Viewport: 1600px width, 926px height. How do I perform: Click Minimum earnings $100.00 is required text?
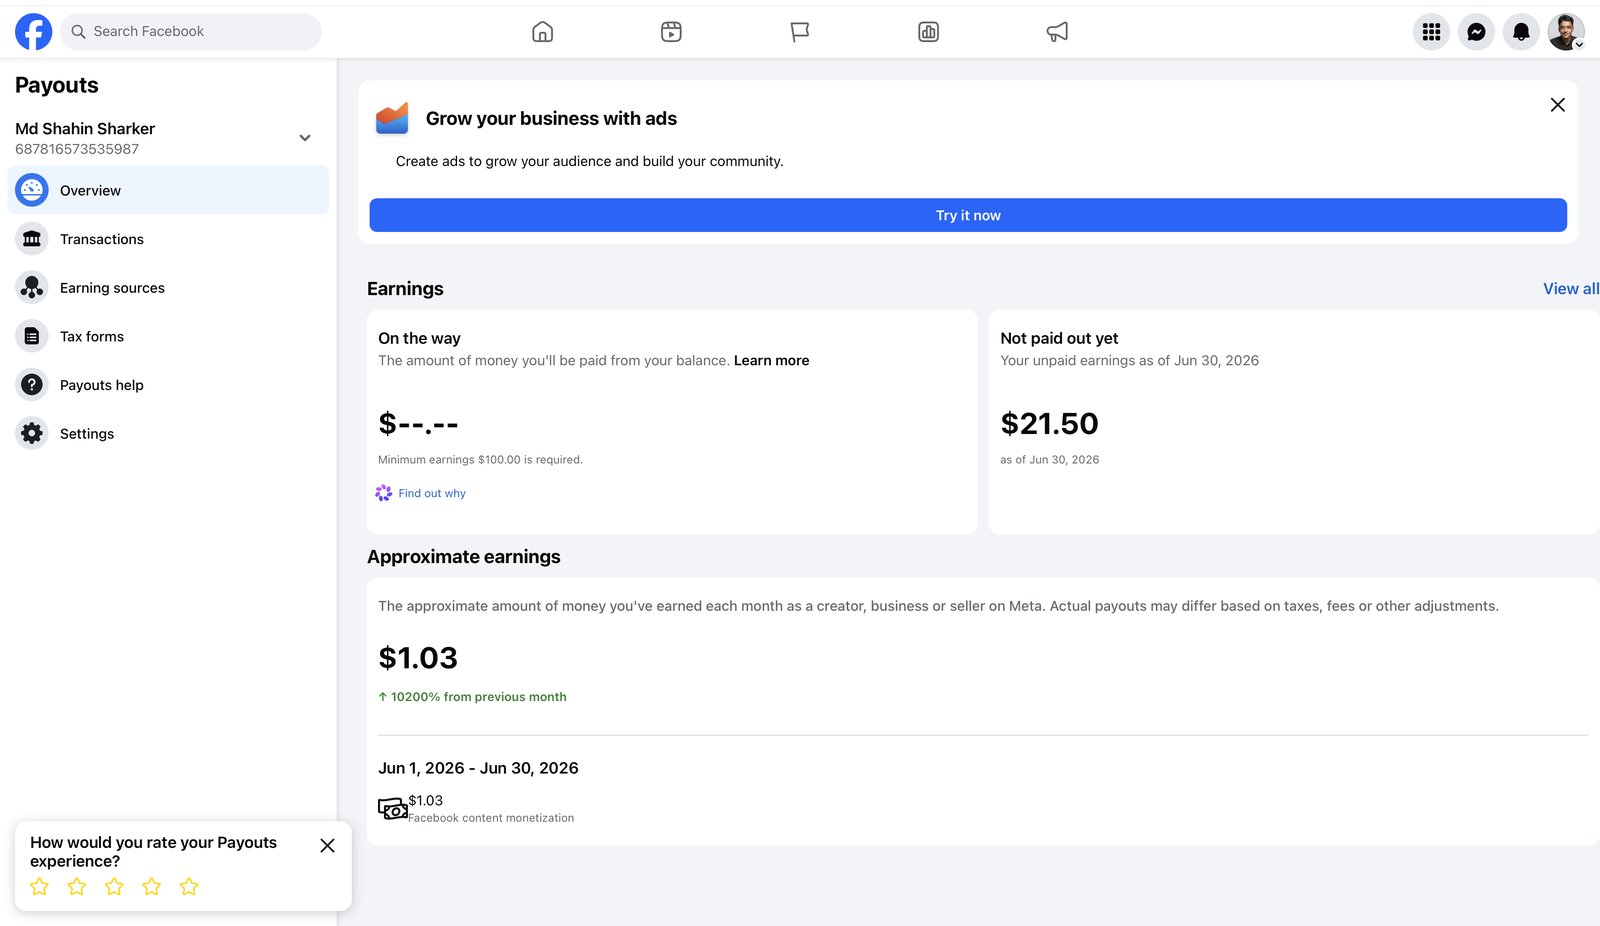(x=480, y=460)
